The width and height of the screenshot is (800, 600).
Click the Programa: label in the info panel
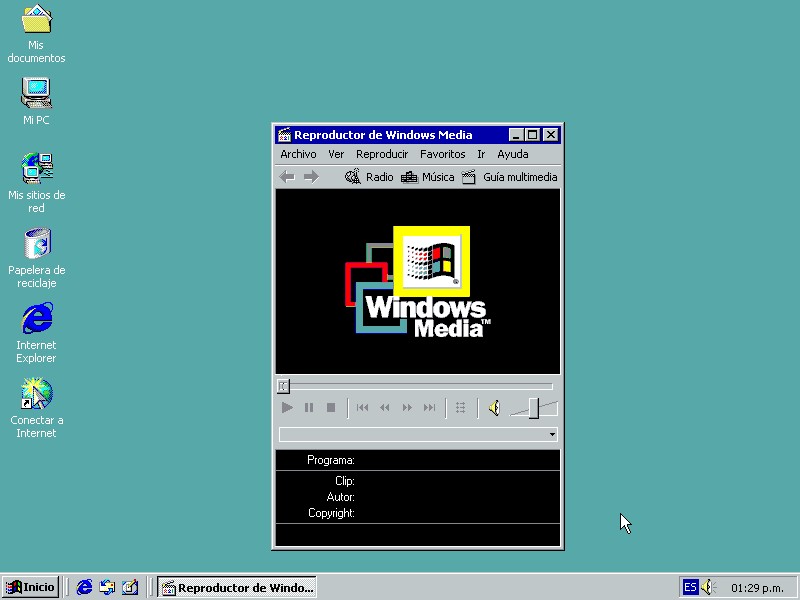point(331,460)
